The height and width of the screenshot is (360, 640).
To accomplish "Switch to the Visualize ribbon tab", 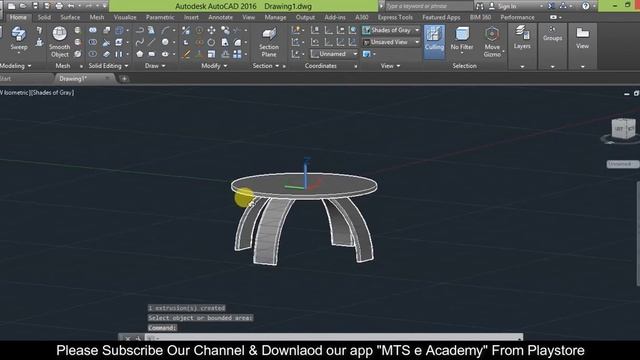I will click(x=125, y=17).
